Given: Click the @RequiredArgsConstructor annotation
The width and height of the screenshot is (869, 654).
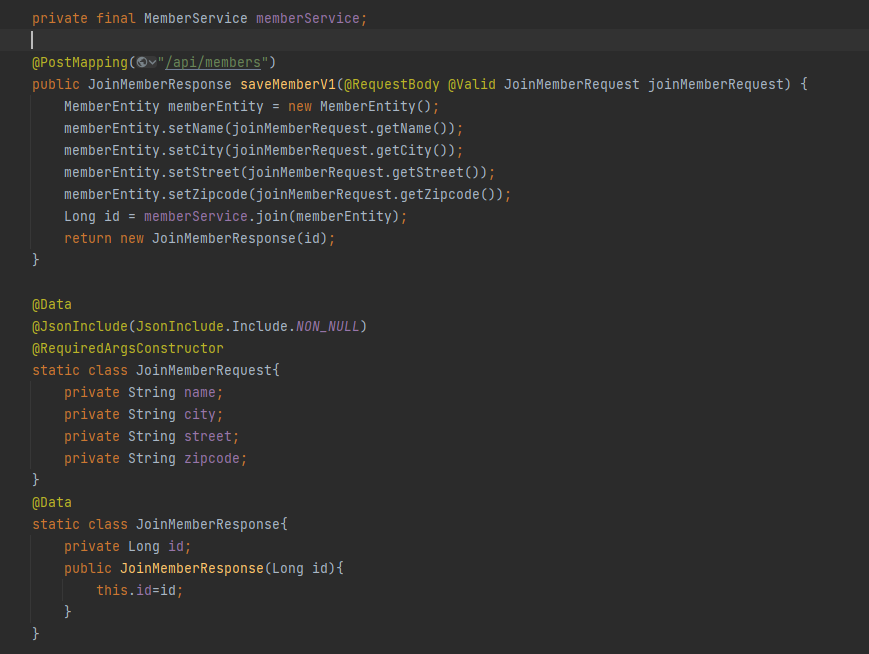Looking at the screenshot, I should 128,348.
